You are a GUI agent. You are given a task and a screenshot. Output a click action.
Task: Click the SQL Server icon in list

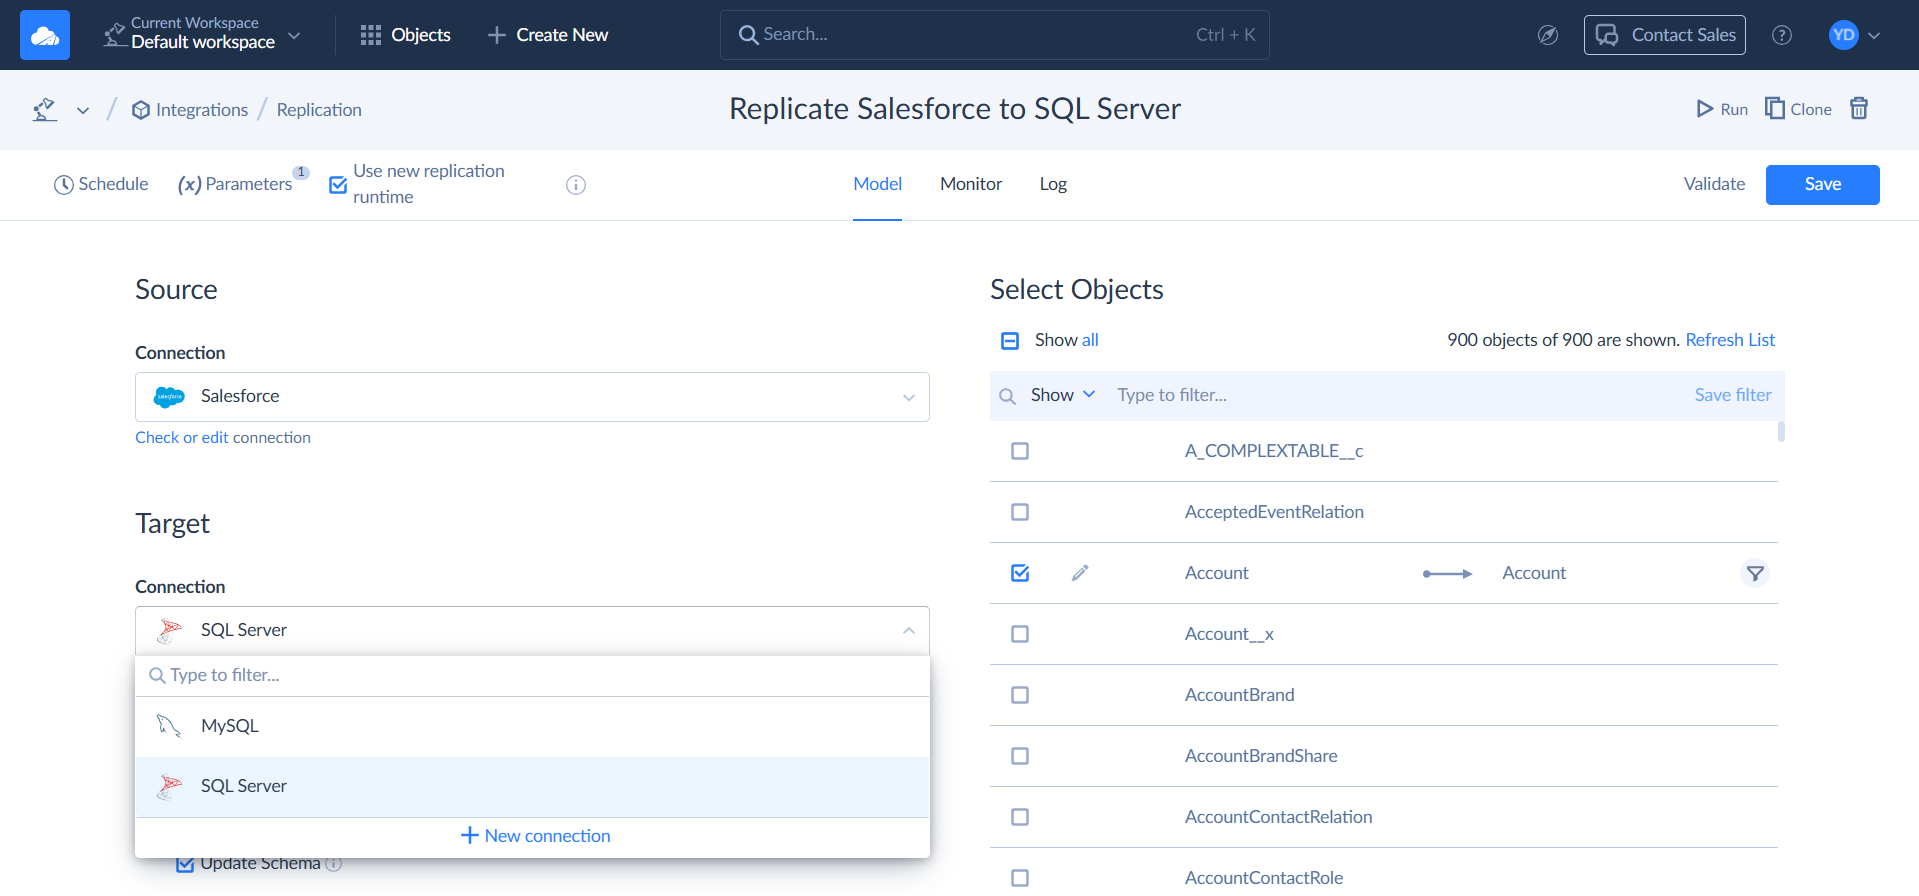click(x=169, y=787)
